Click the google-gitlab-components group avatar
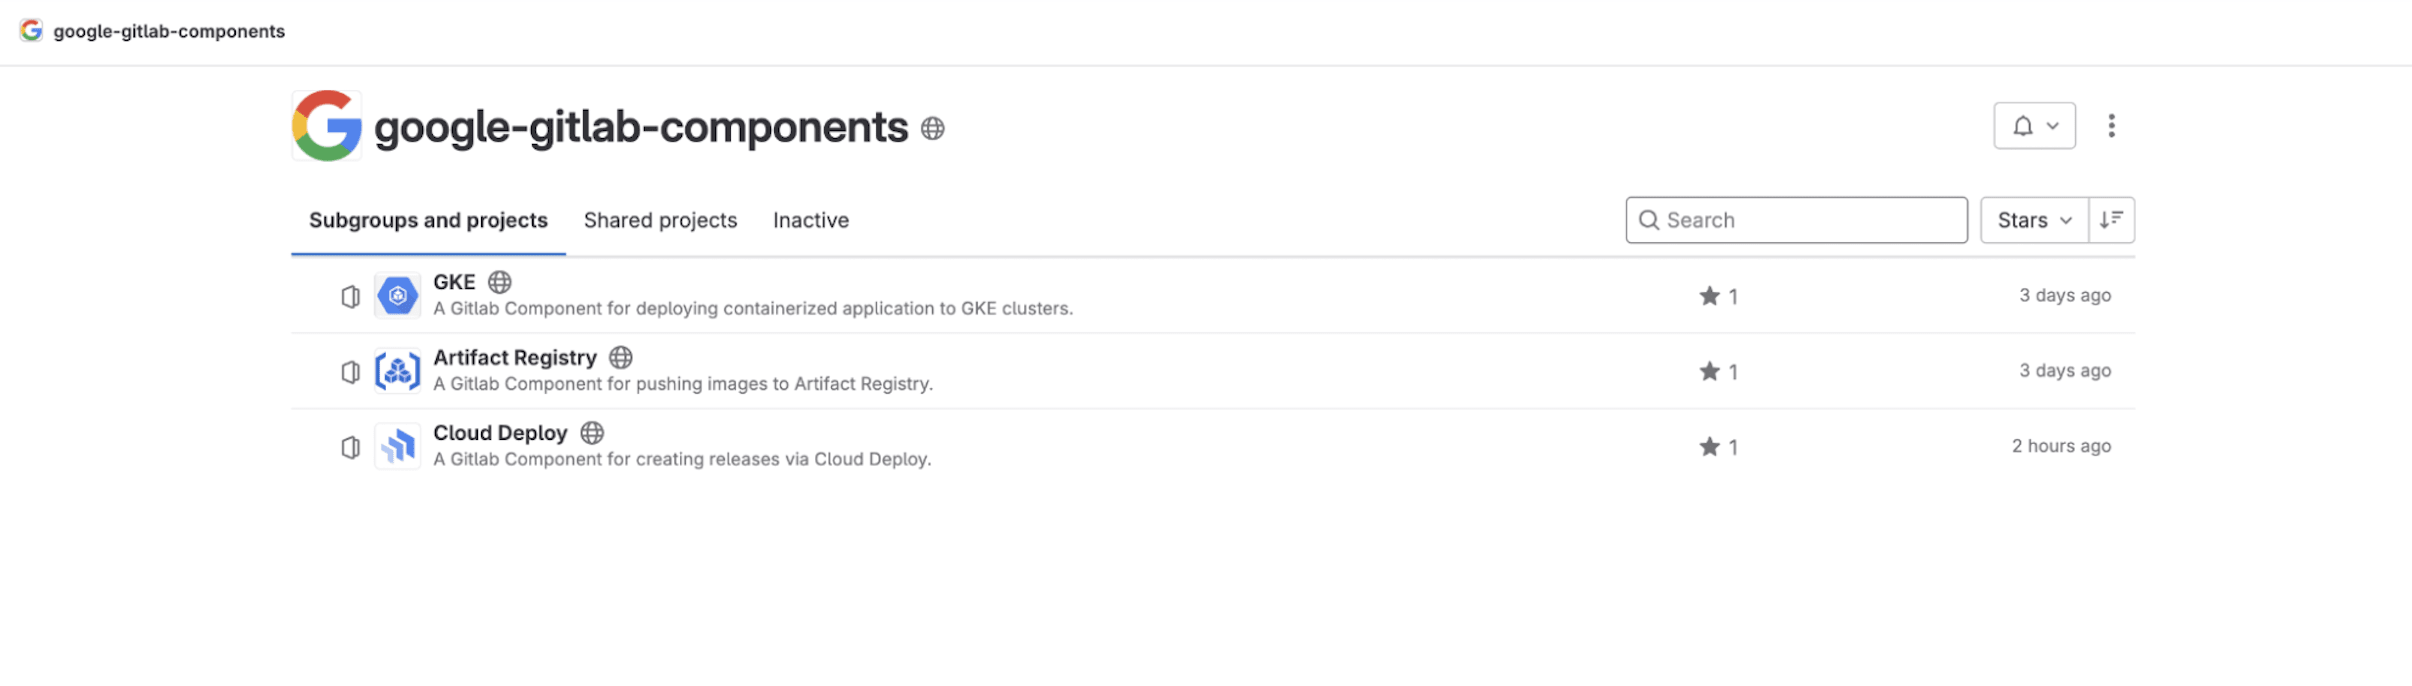Image resolution: width=2412 pixels, height=686 pixels. 324,124
